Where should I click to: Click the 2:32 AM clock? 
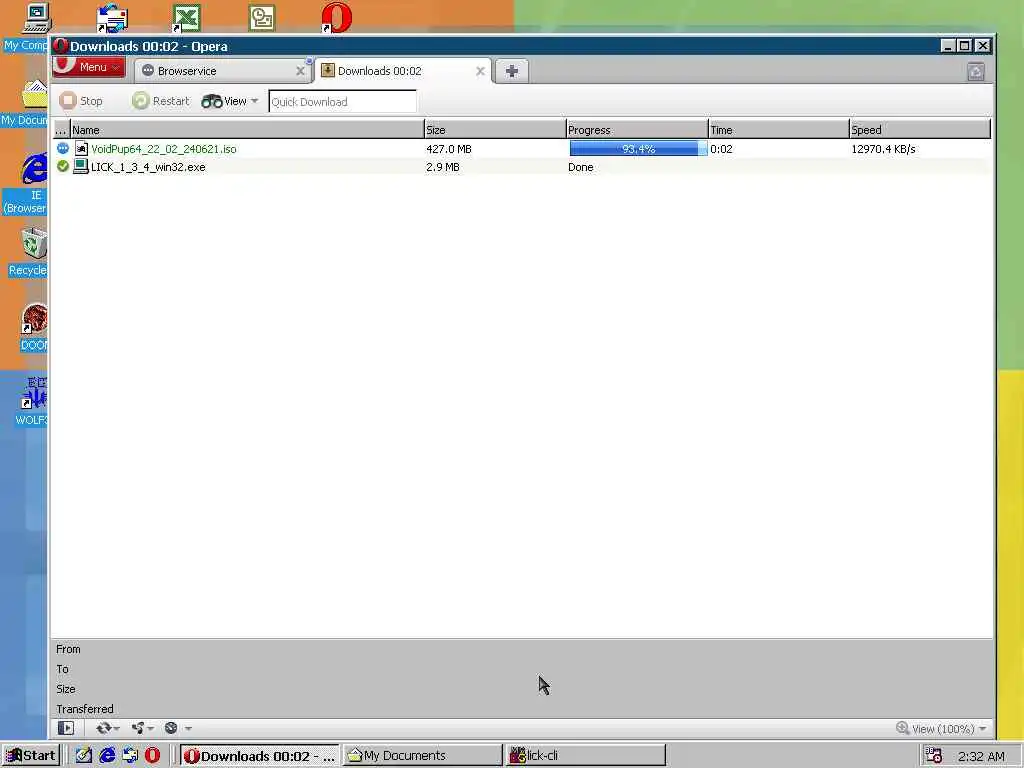pos(981,756)
